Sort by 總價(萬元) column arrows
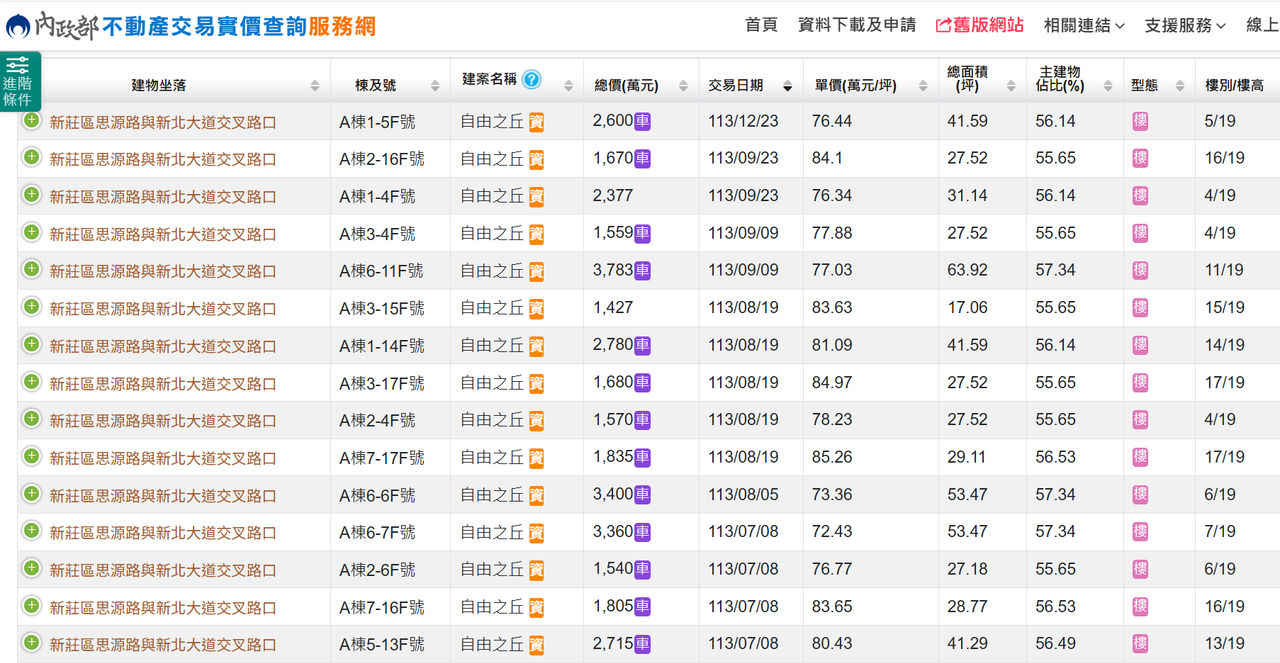The image size is (1280, 663). 683,86
